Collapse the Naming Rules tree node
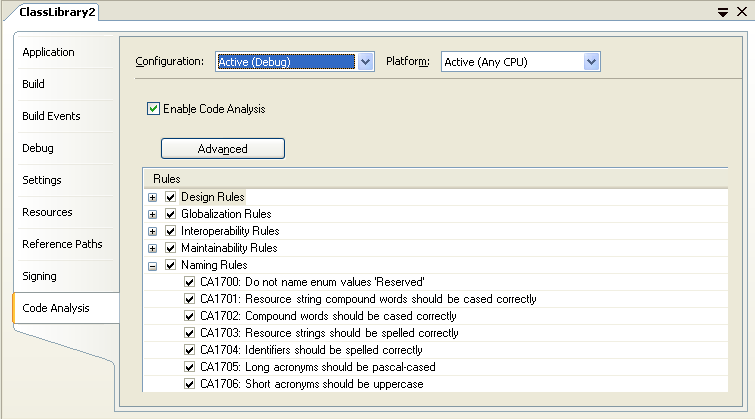Image resolution: width=755 pixels, height=419 pixels. (x=153, y=265)
